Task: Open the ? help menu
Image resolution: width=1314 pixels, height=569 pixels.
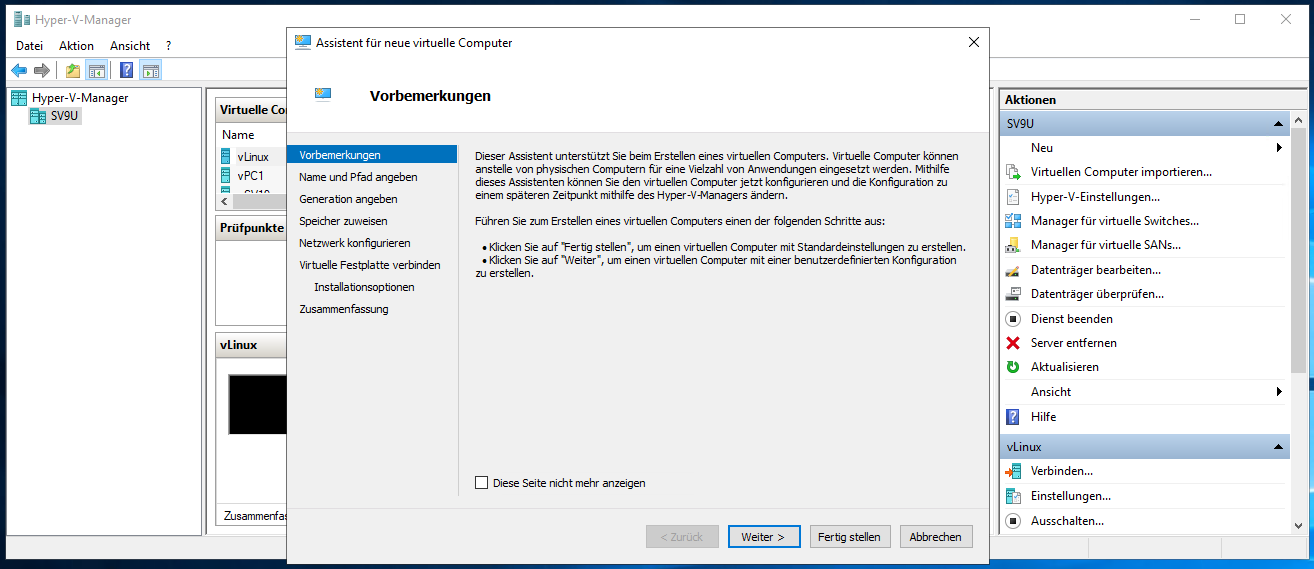Action: click(169, 46)
